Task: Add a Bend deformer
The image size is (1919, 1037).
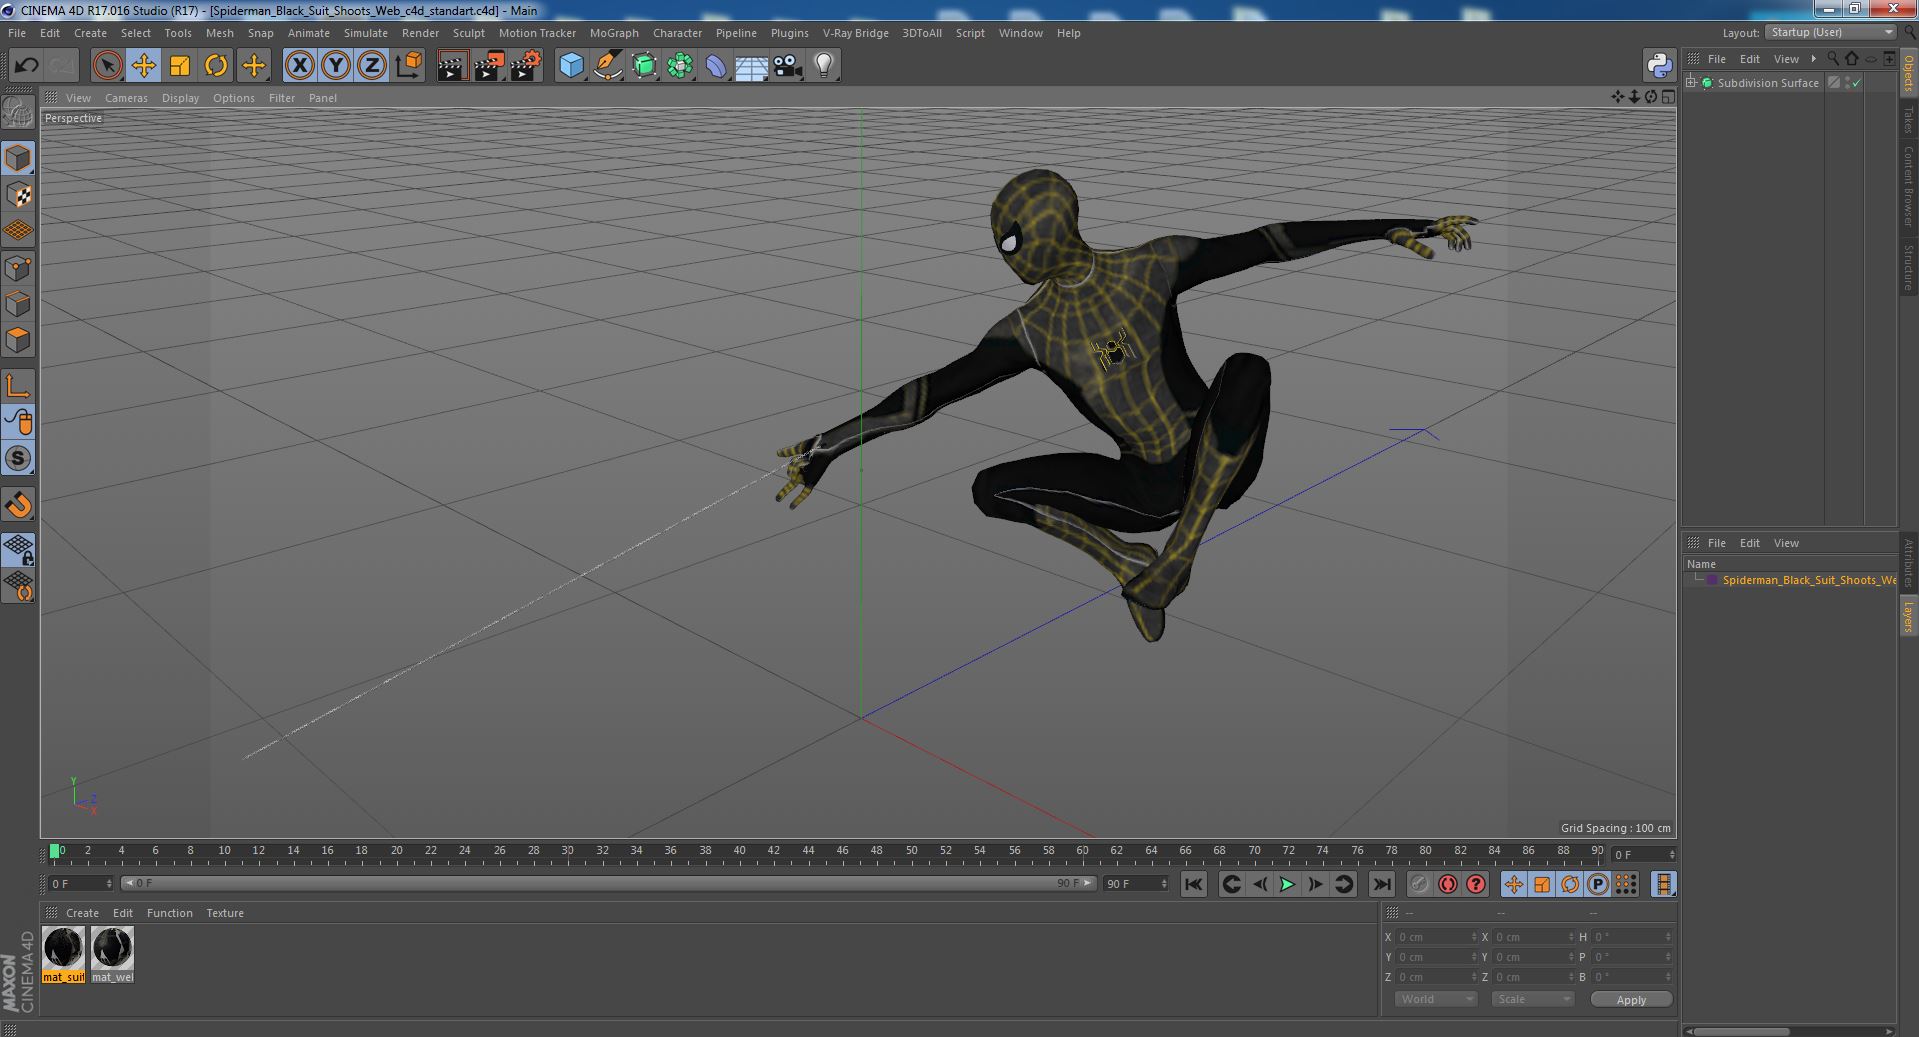Action: tap(716, 66)
